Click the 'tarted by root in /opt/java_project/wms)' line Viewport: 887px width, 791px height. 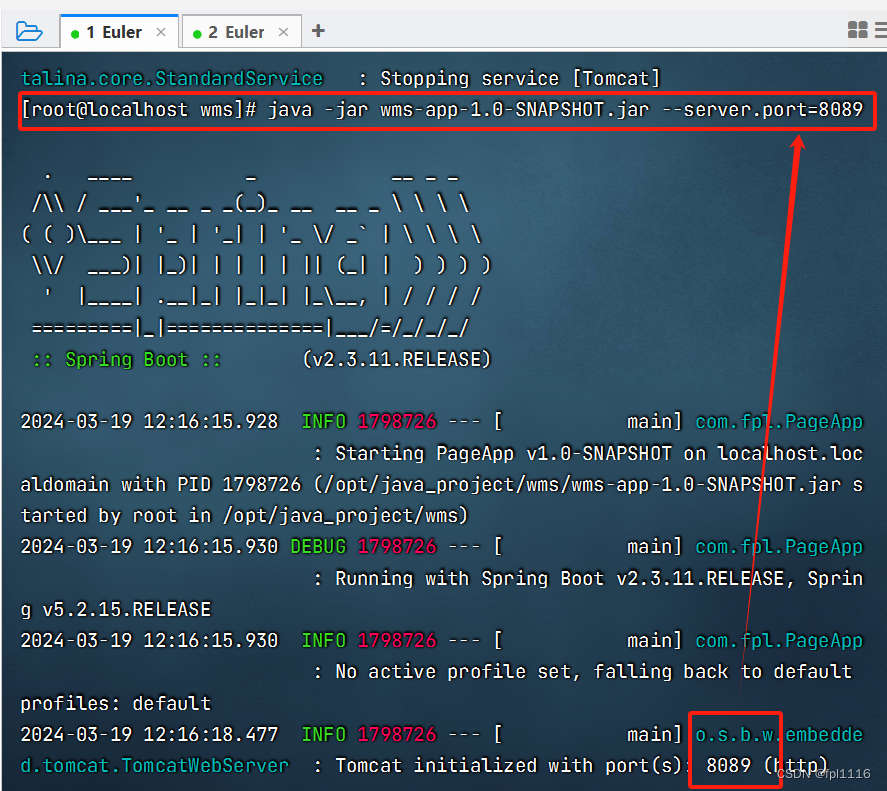[x=244, y=515]
